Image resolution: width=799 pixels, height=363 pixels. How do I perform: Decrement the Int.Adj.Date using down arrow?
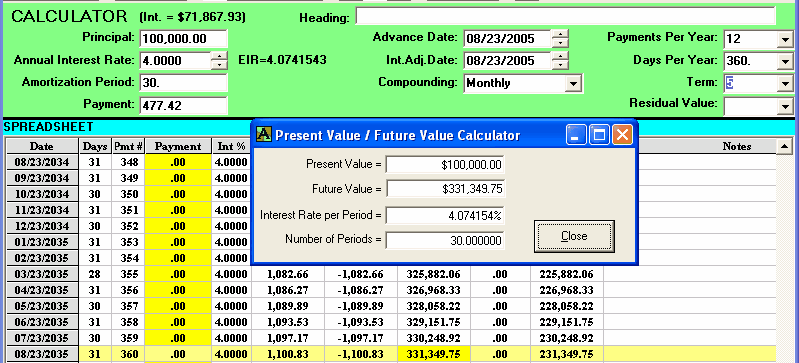560,65
